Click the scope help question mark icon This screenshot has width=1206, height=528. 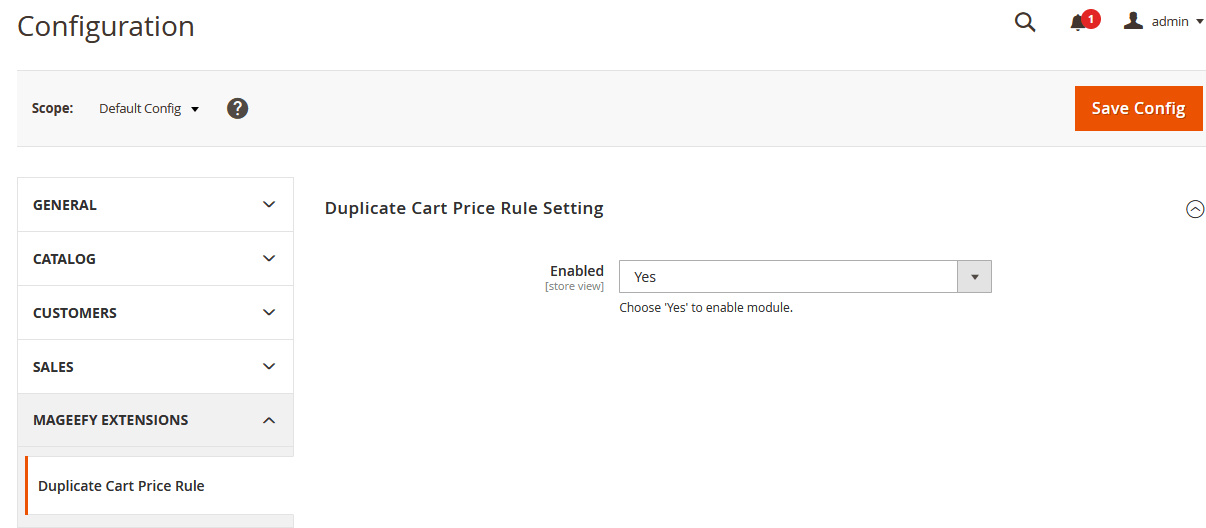[237, 108]
